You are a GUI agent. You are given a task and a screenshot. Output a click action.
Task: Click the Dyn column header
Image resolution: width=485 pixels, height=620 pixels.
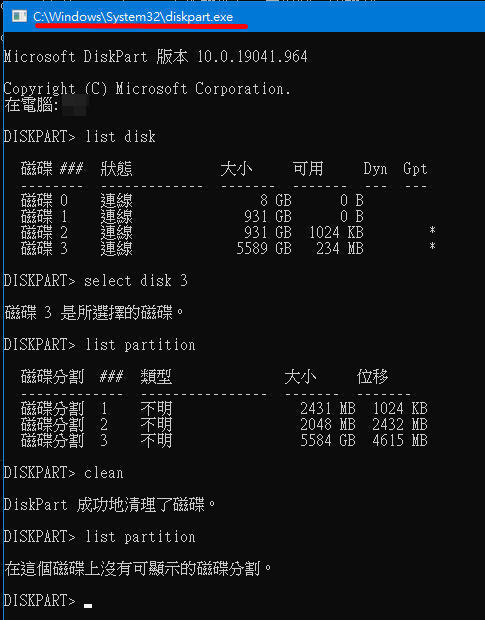pos(375,169)
